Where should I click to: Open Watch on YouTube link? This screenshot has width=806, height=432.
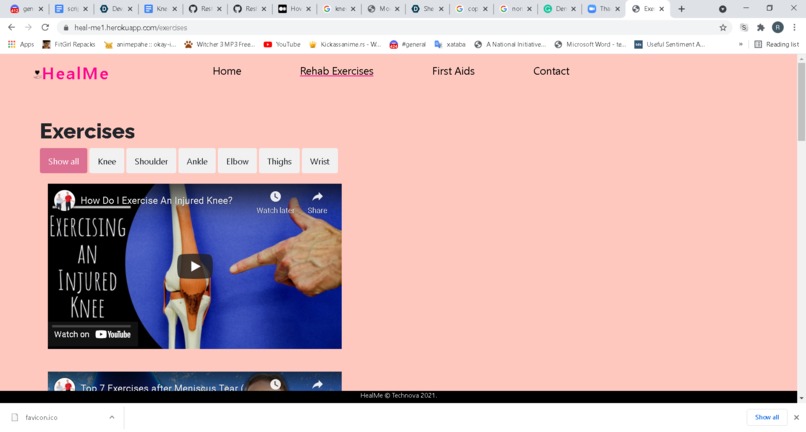[93, 334]
